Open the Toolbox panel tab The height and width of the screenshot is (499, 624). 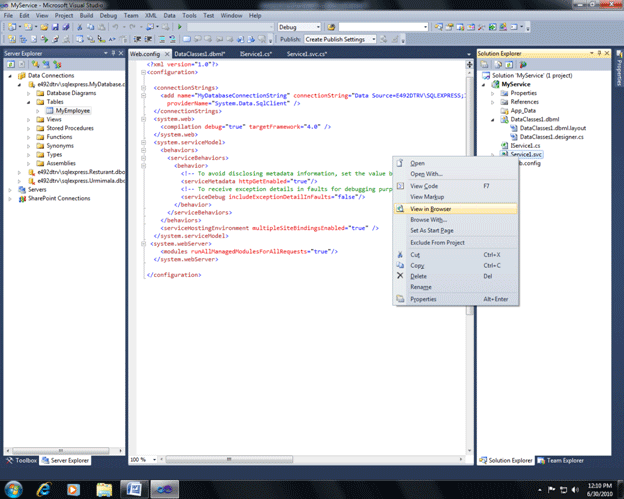24,460
